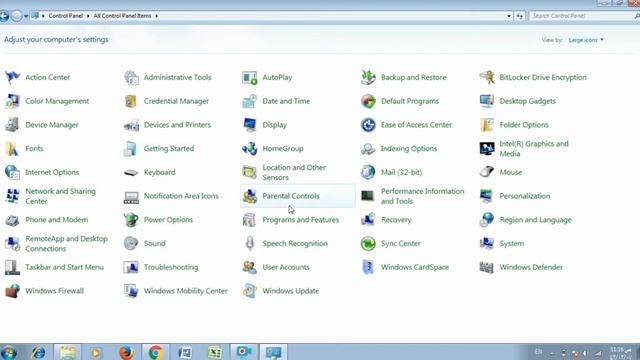Image resolution: width=640 pixels, height=360 pixels.
Task: Click the Back navigation button
Action: coord(4,16)
